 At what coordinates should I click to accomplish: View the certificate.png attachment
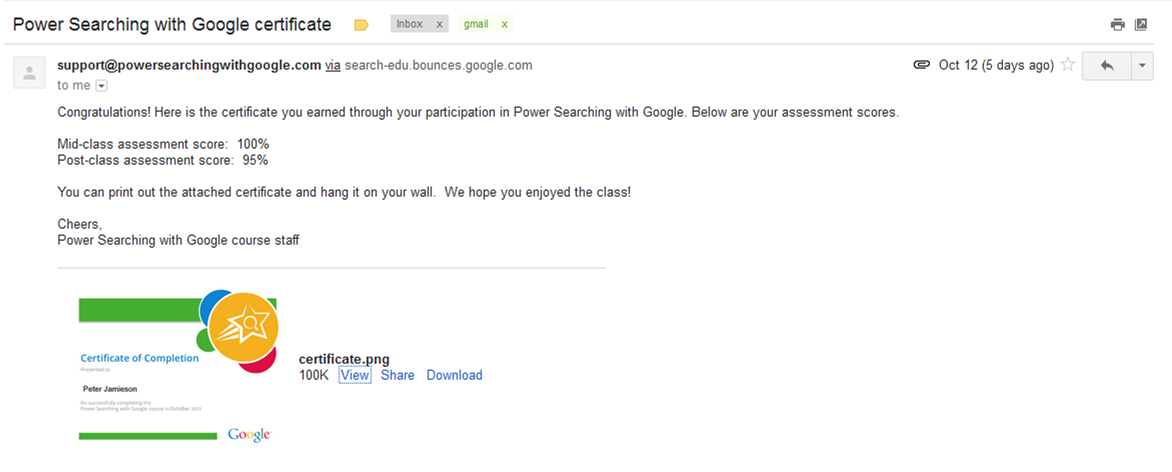click(355, 375)
